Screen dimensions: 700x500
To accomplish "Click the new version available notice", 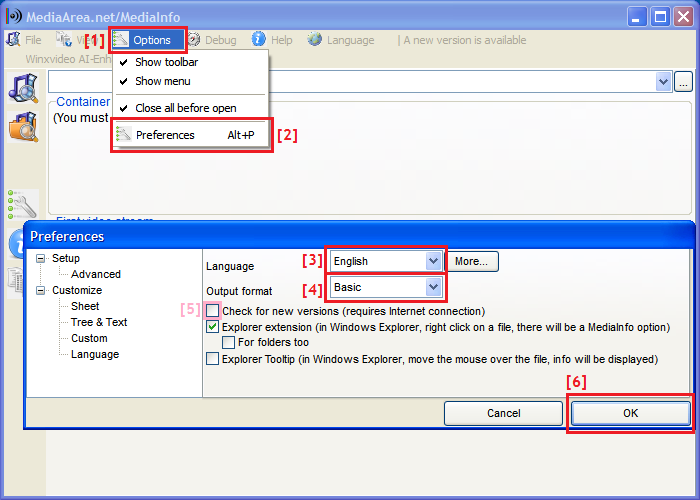I will (465, 40).
